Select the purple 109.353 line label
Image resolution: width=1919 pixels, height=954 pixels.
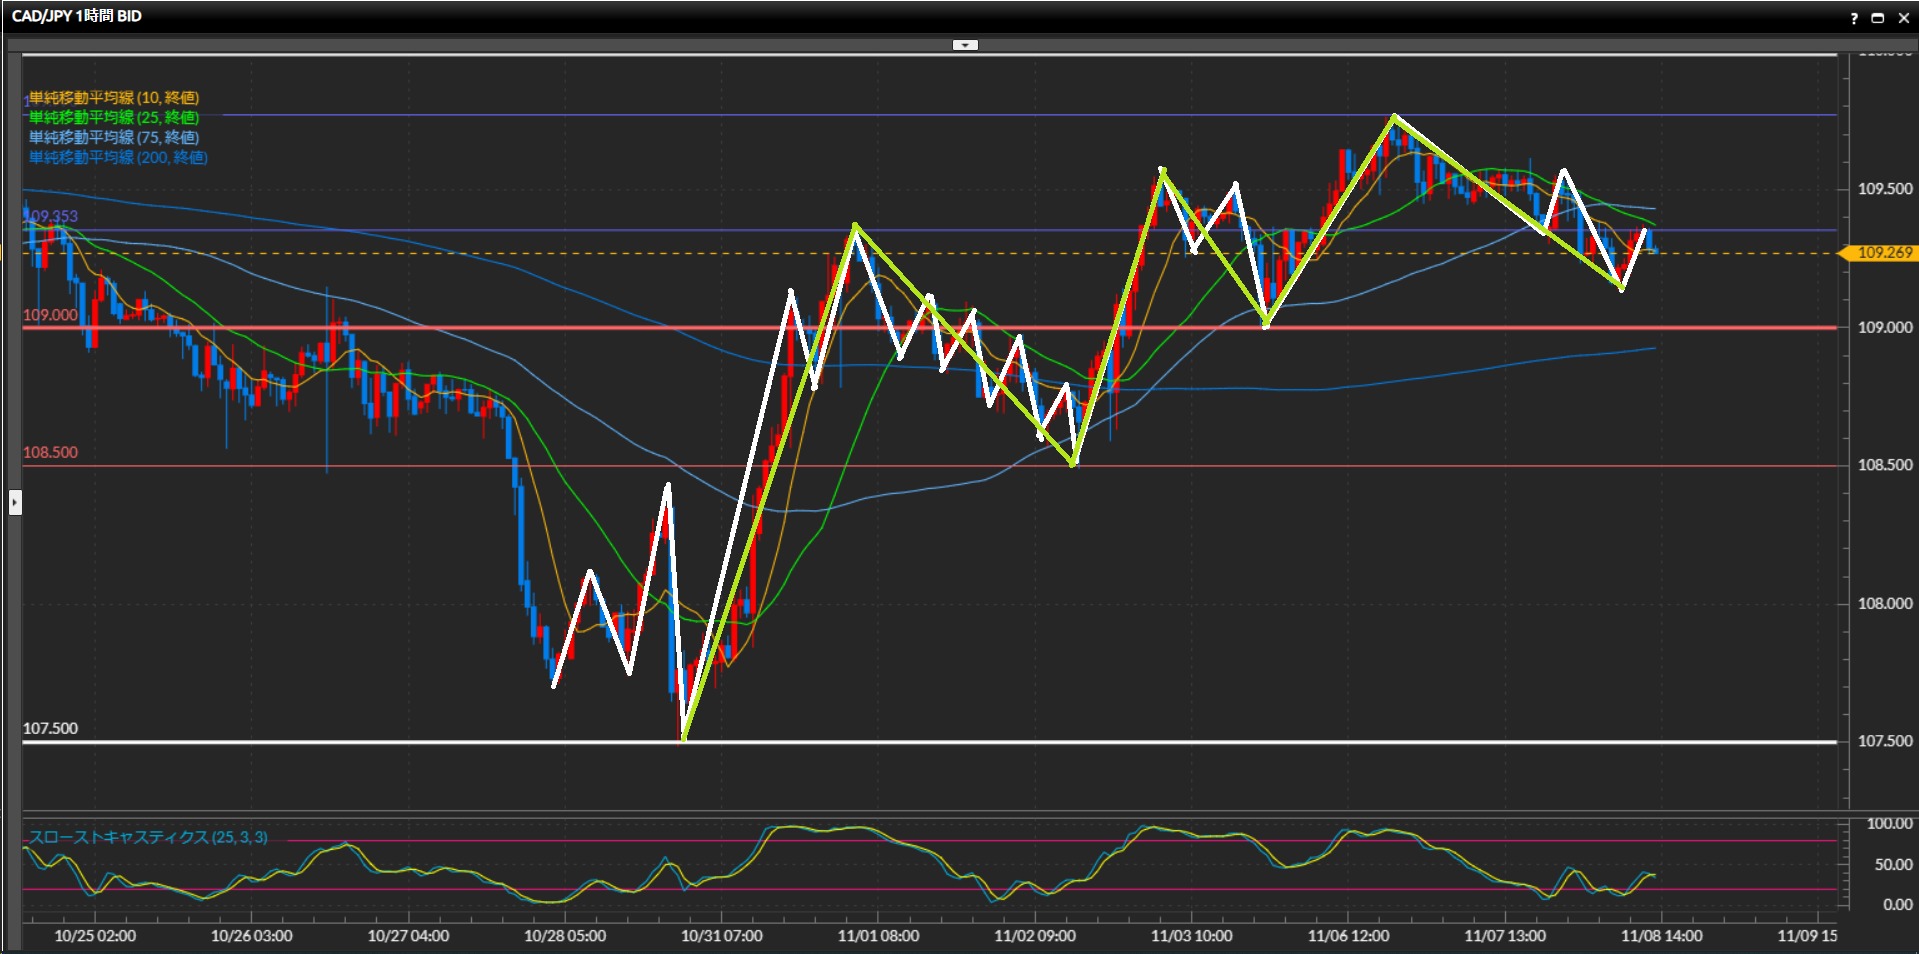pos(52,216)
